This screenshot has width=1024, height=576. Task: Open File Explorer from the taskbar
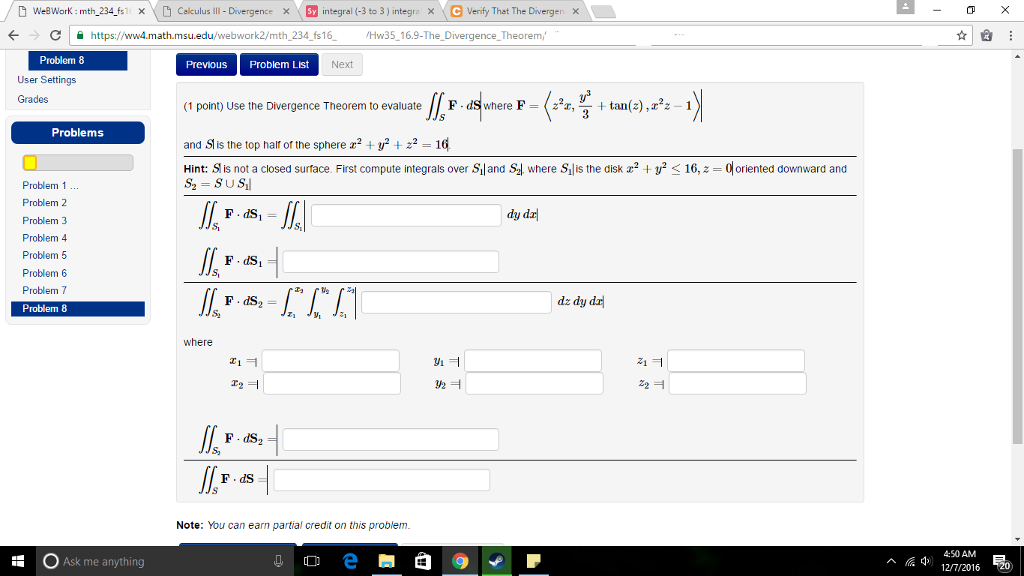point(386,560)
